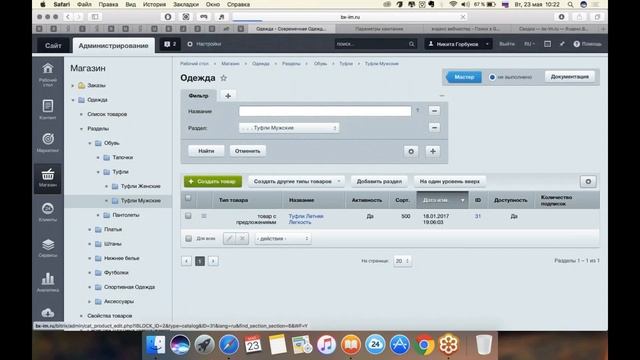Click the plus button beside filter gear

point(433,151)
